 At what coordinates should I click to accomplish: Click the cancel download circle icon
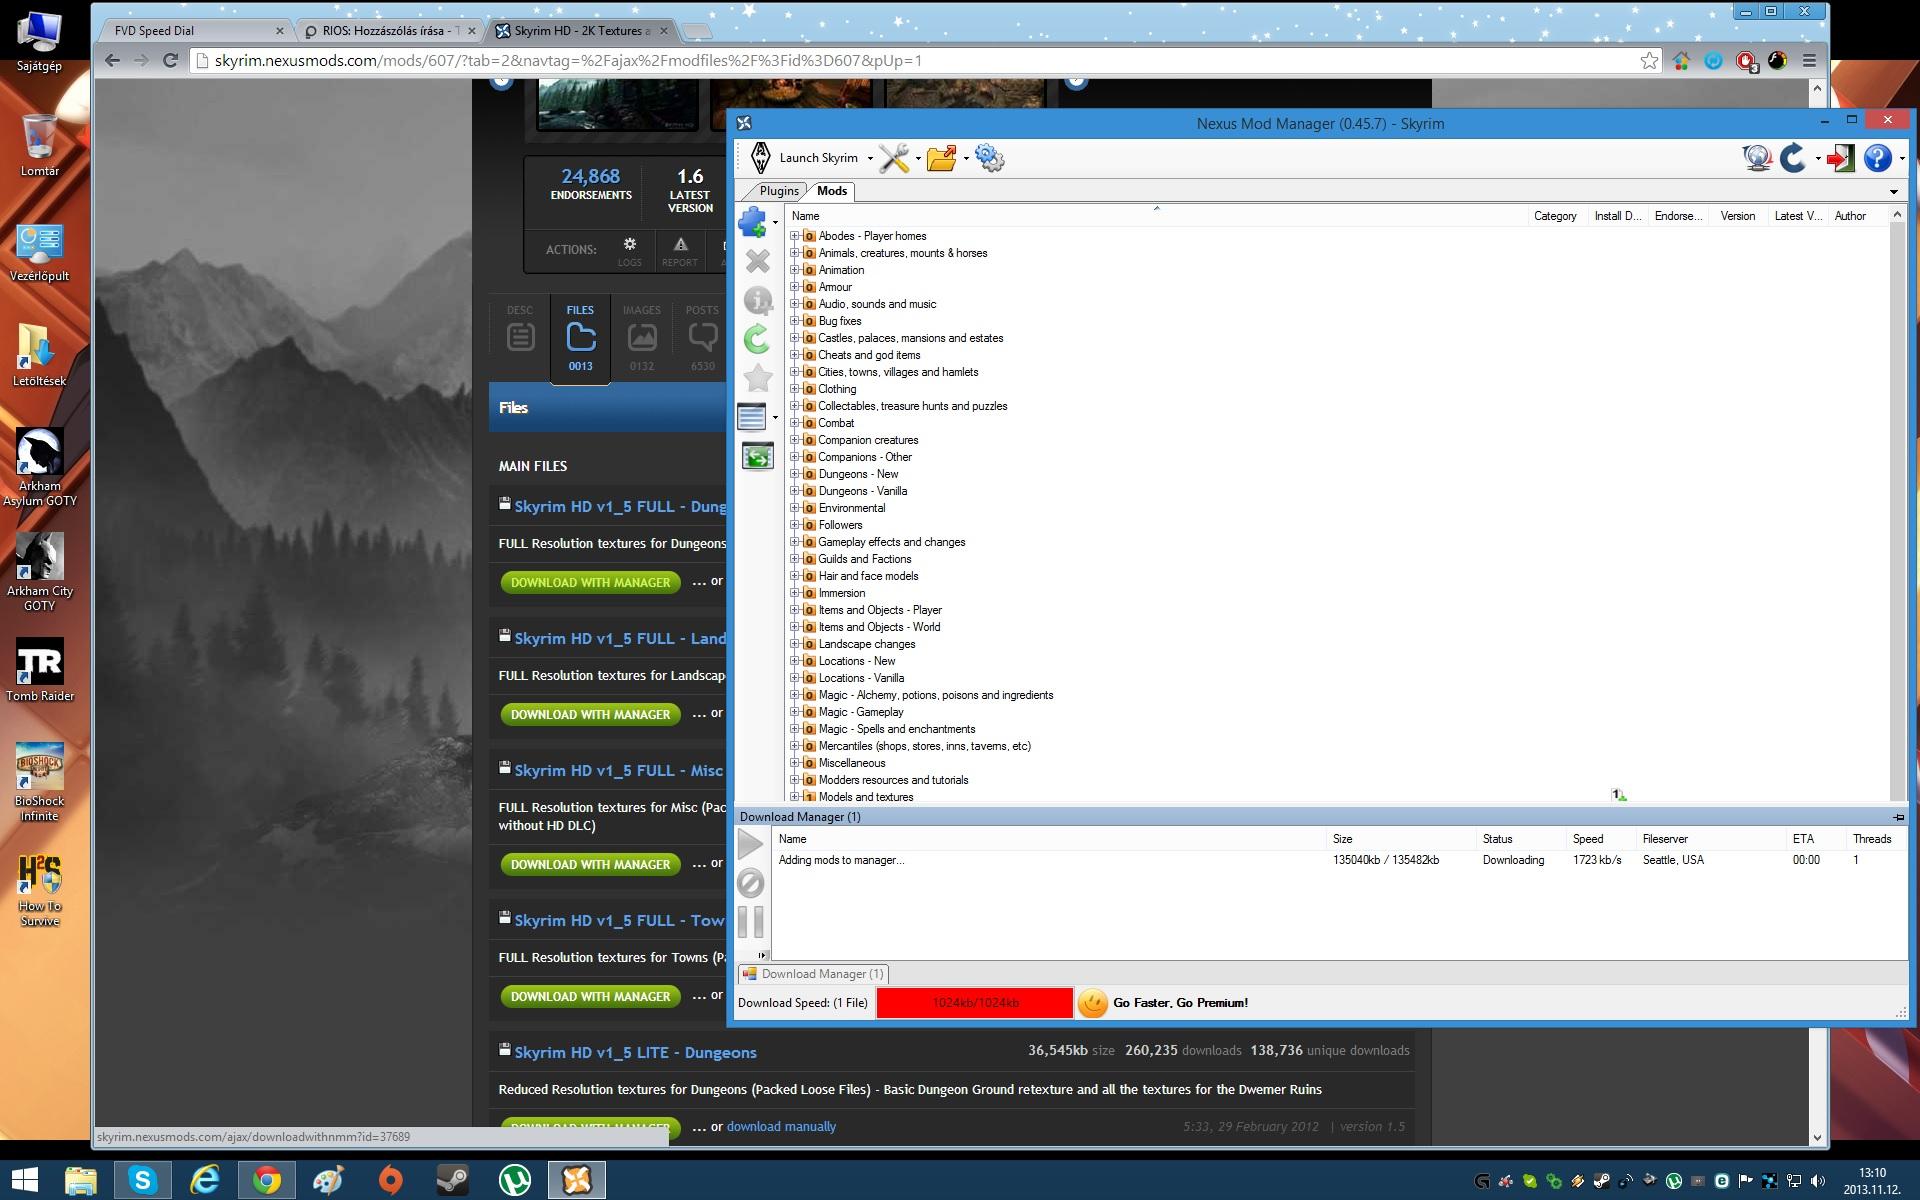pos(751,883)
